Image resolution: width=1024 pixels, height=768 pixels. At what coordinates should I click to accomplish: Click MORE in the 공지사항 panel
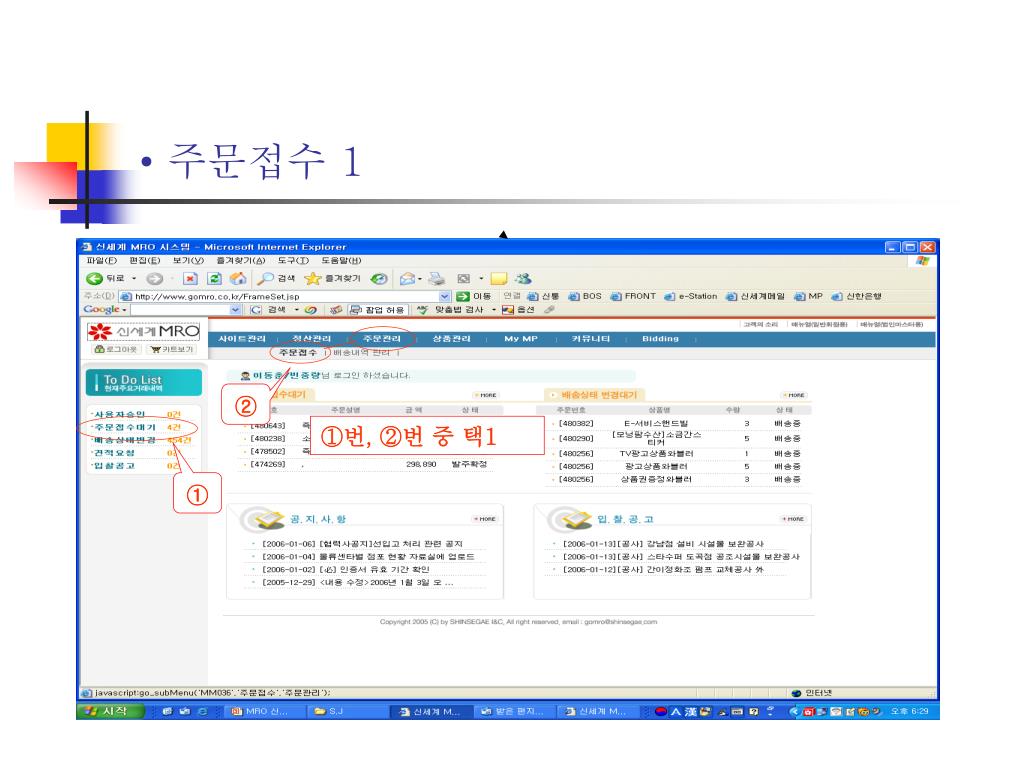485,519
